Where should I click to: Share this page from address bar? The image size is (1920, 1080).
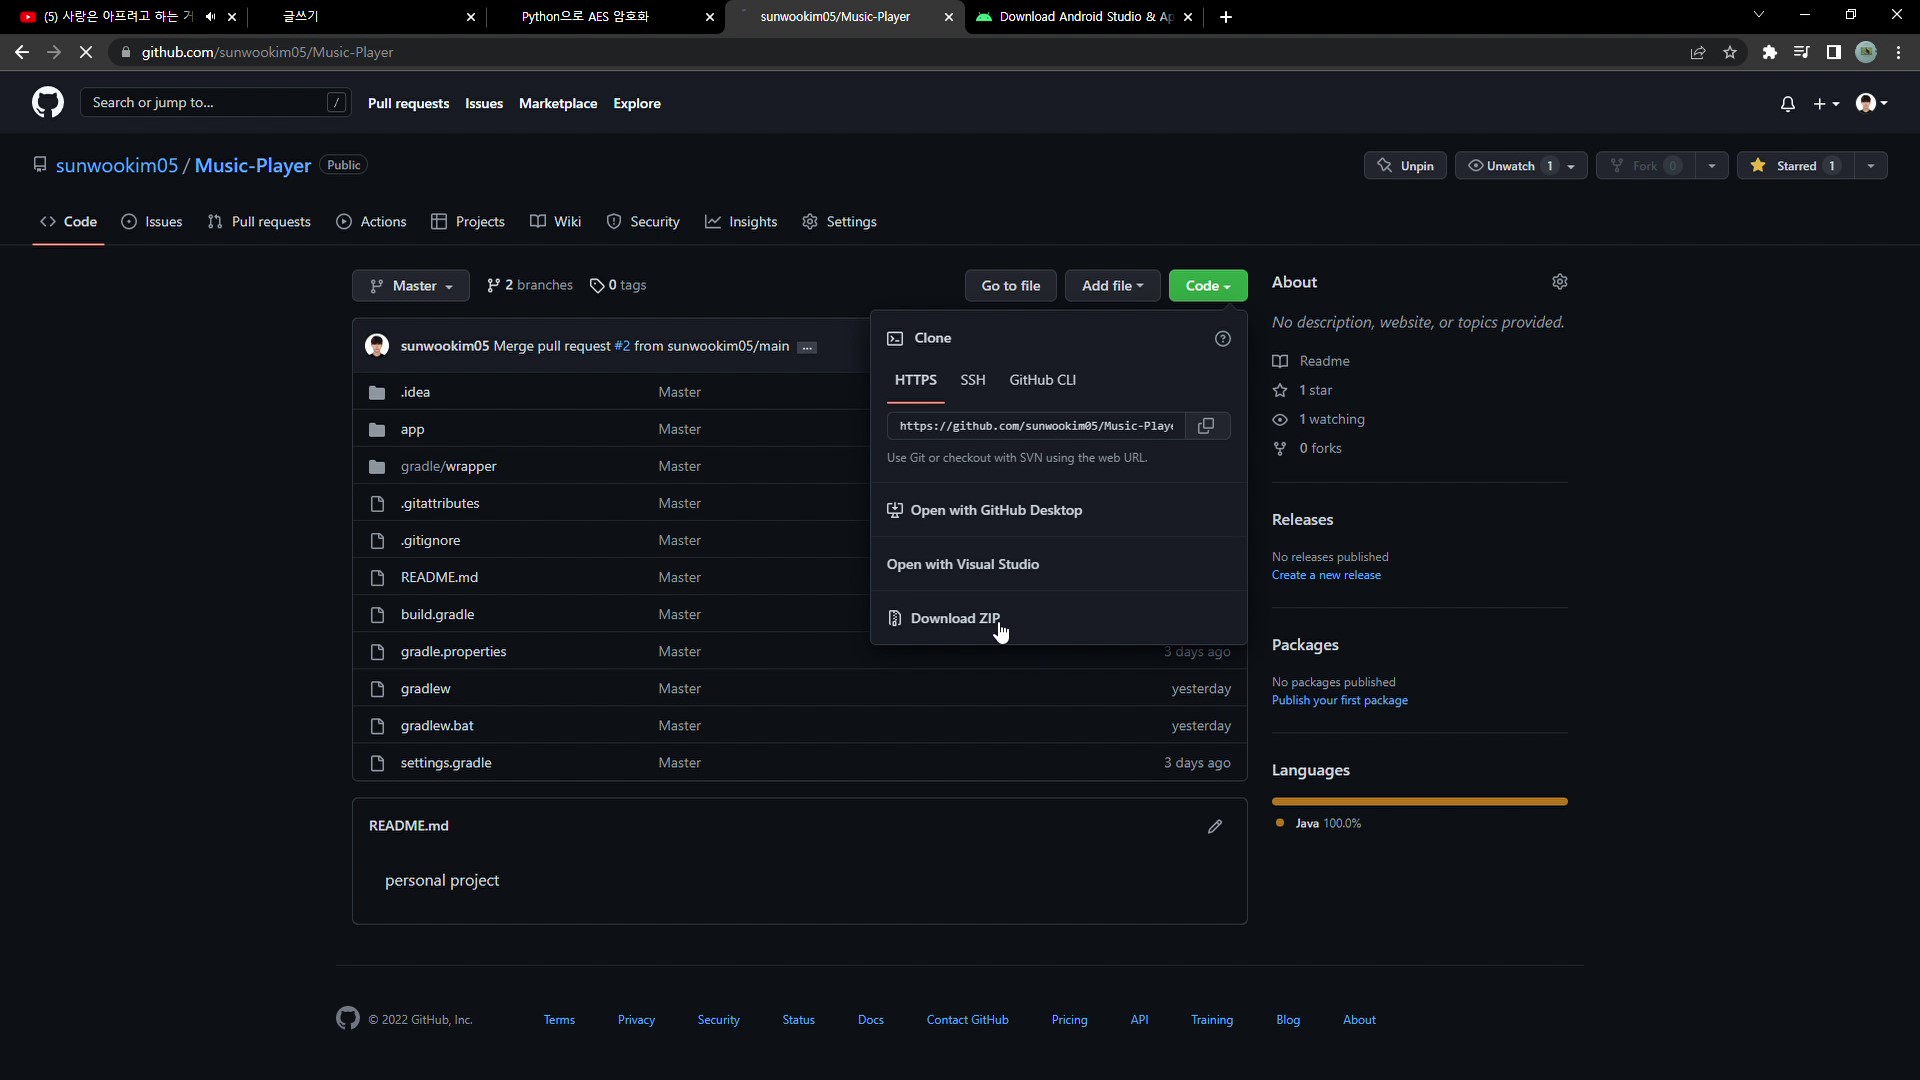click(1698, 52)
